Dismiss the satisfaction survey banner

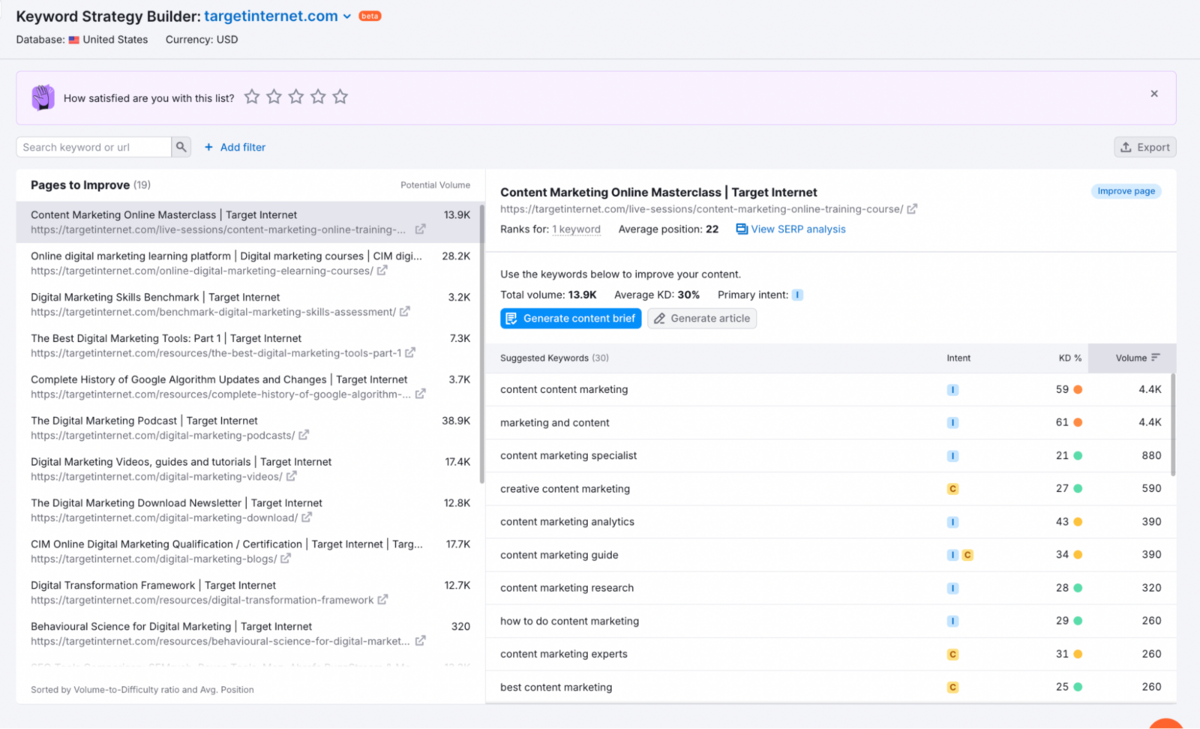(1154, 94)
